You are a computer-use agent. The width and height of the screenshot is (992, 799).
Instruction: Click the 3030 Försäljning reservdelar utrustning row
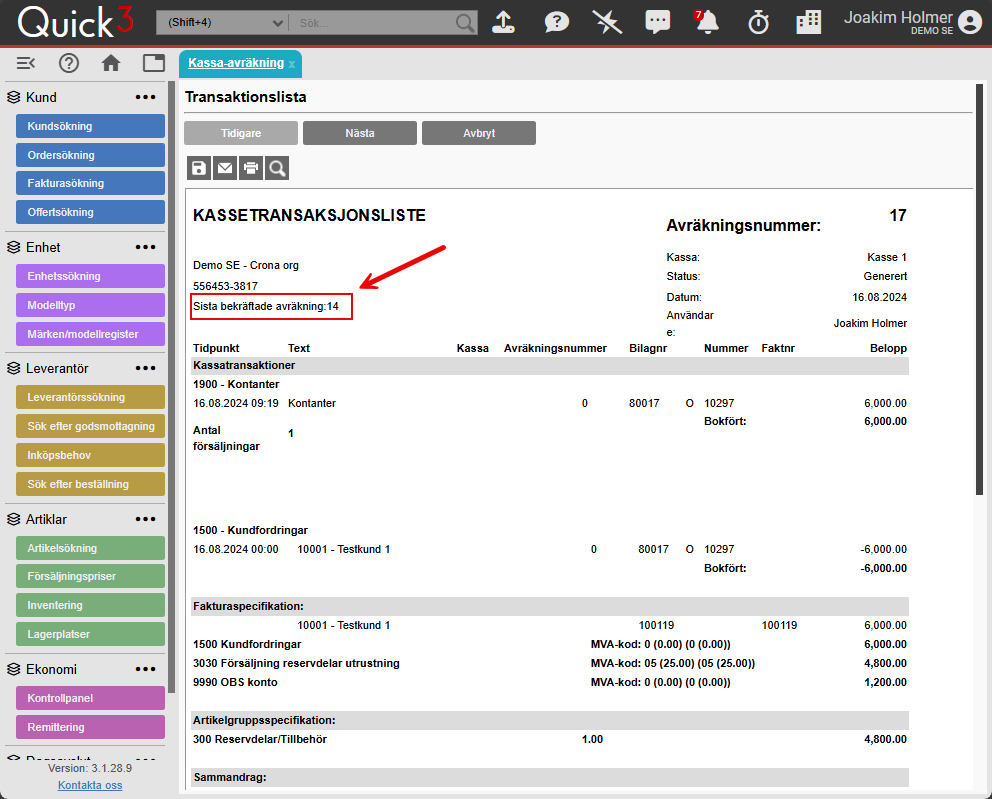550,664
